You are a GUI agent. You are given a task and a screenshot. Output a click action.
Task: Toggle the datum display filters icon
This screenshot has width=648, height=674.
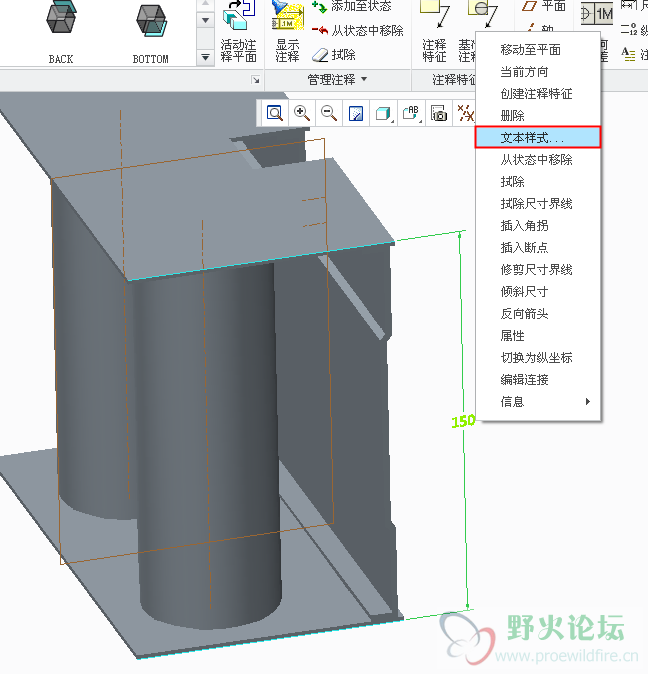465,113
